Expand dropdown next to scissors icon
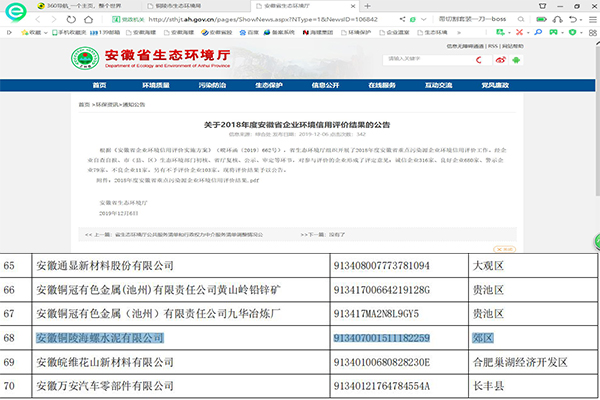Image resolution: width=600 pixels, height=400 pixels. (x=528, y=33)
